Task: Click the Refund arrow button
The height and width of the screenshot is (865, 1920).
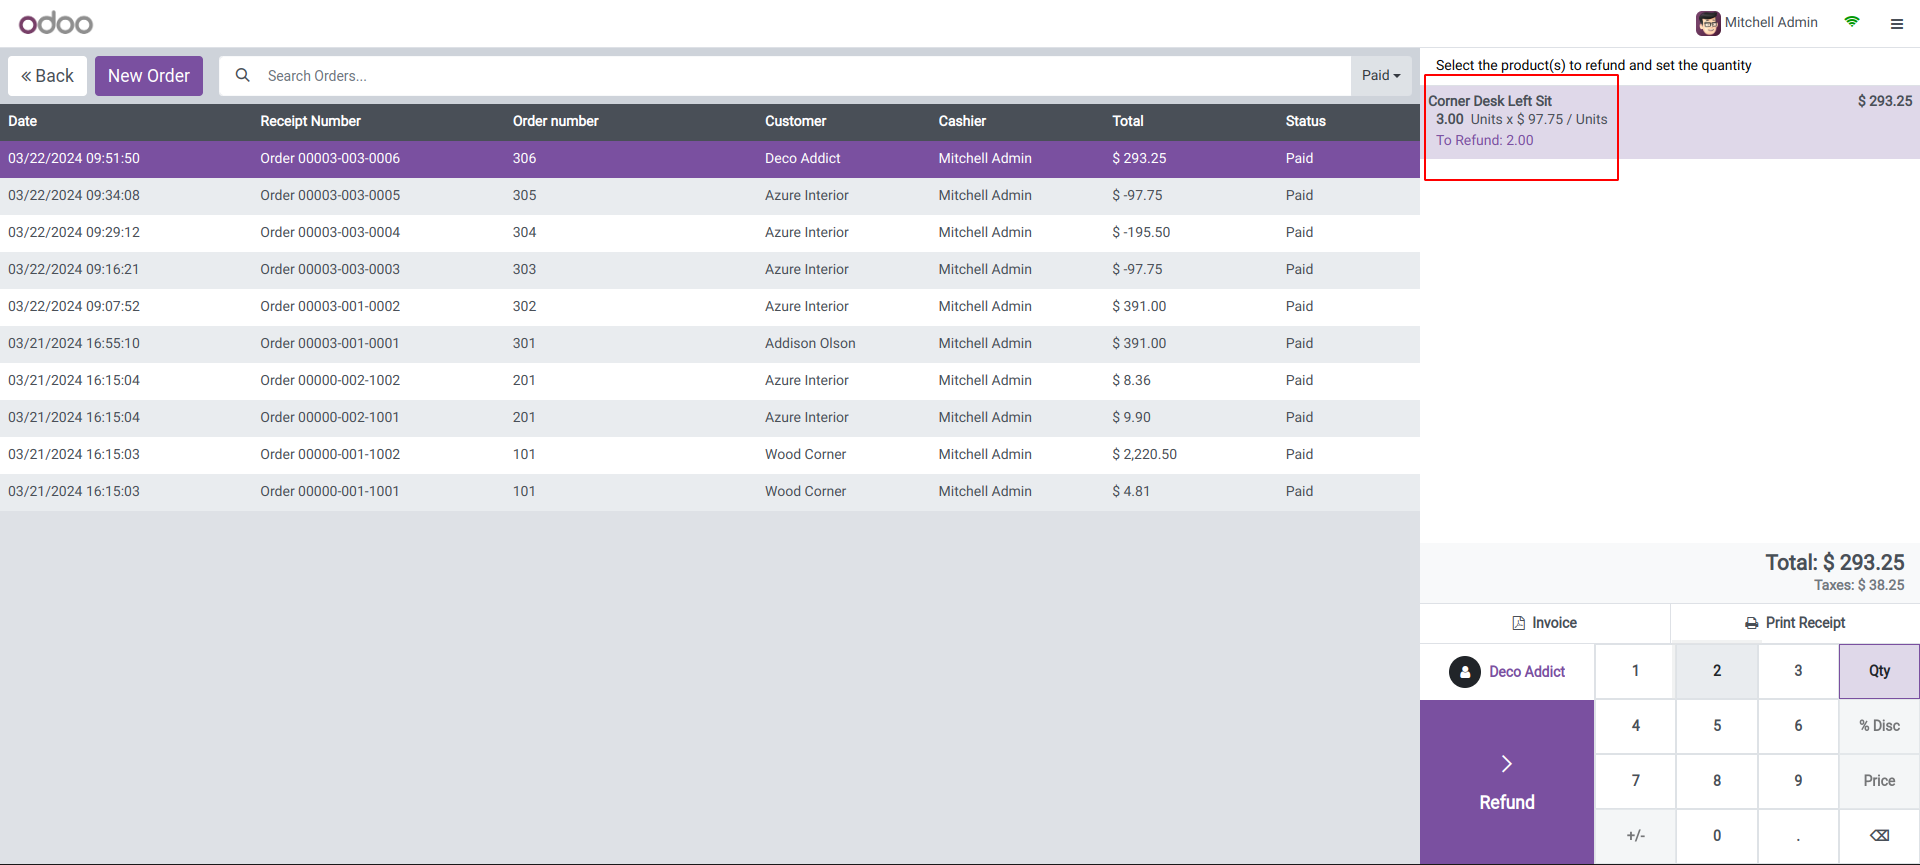Action: click(1507, 782)
